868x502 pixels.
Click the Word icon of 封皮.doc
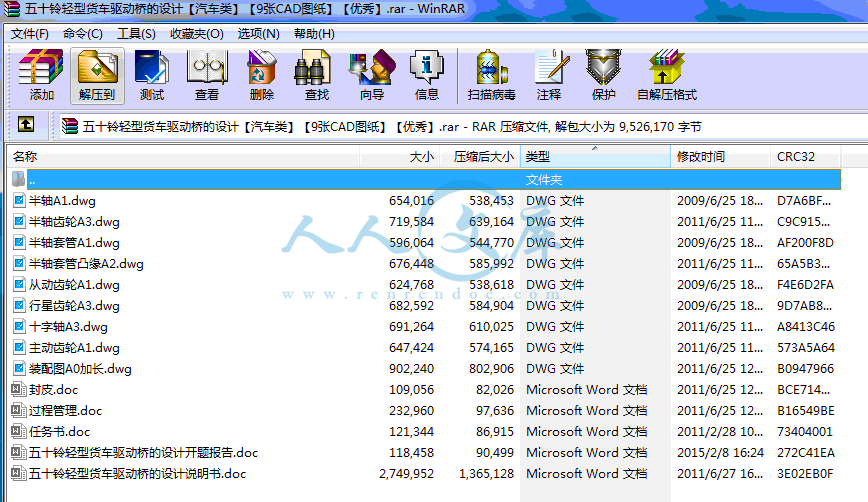click(x=19, y=390)
